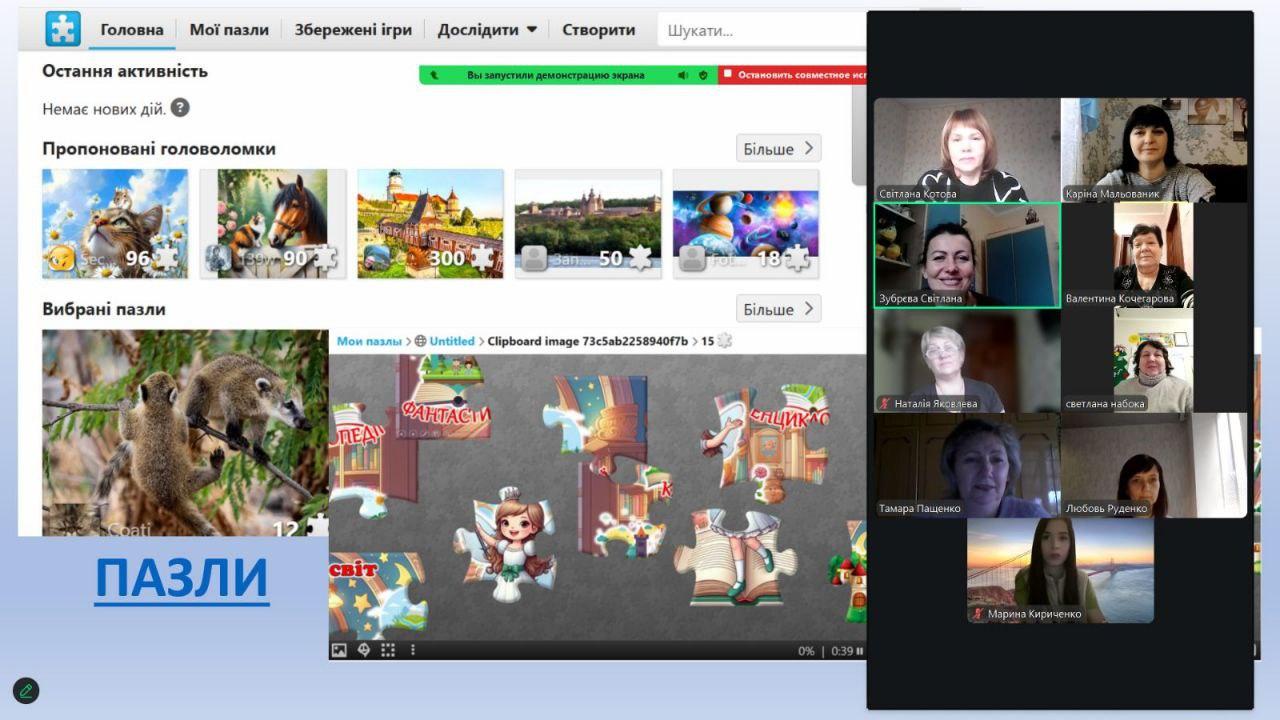Open the Мої пазли tab

pyautogui.click(x=229, y=30)
